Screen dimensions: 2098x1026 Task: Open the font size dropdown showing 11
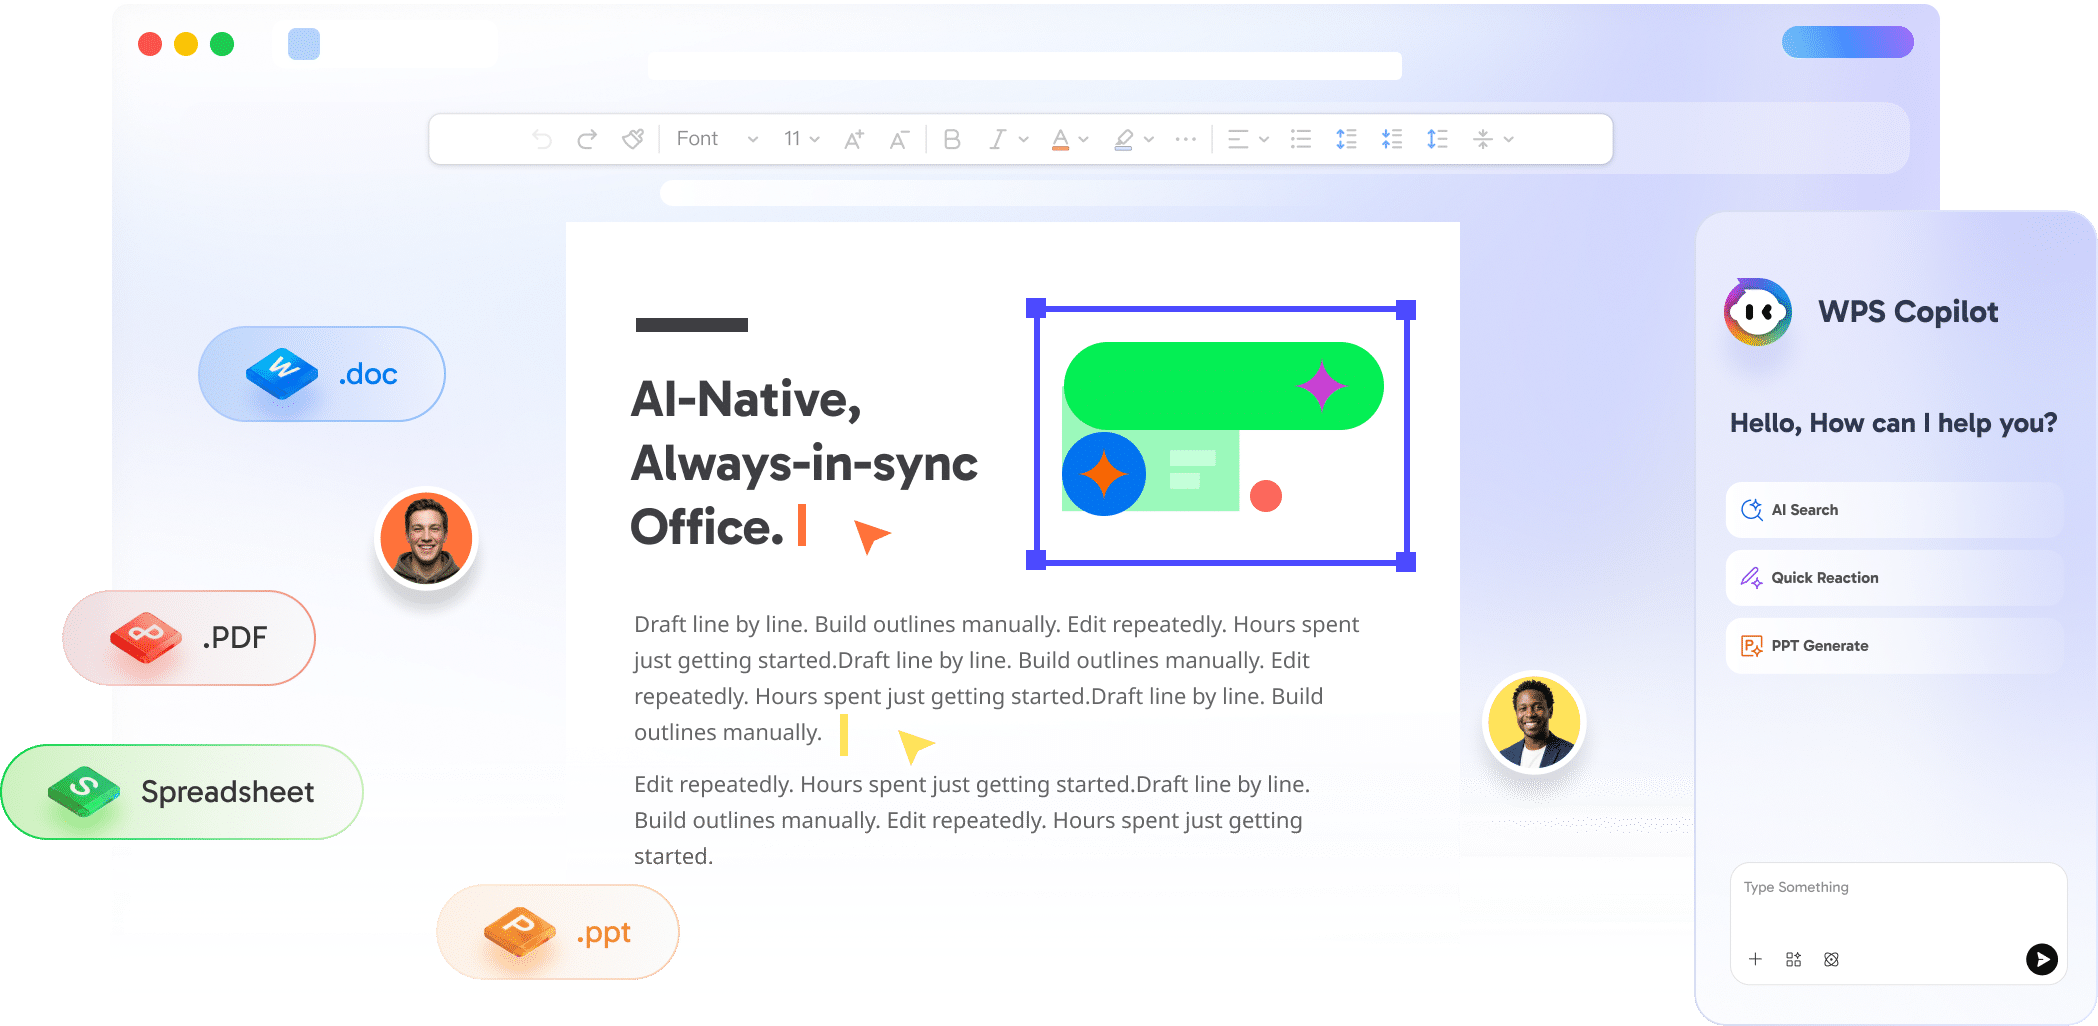[x=800, y=139]
